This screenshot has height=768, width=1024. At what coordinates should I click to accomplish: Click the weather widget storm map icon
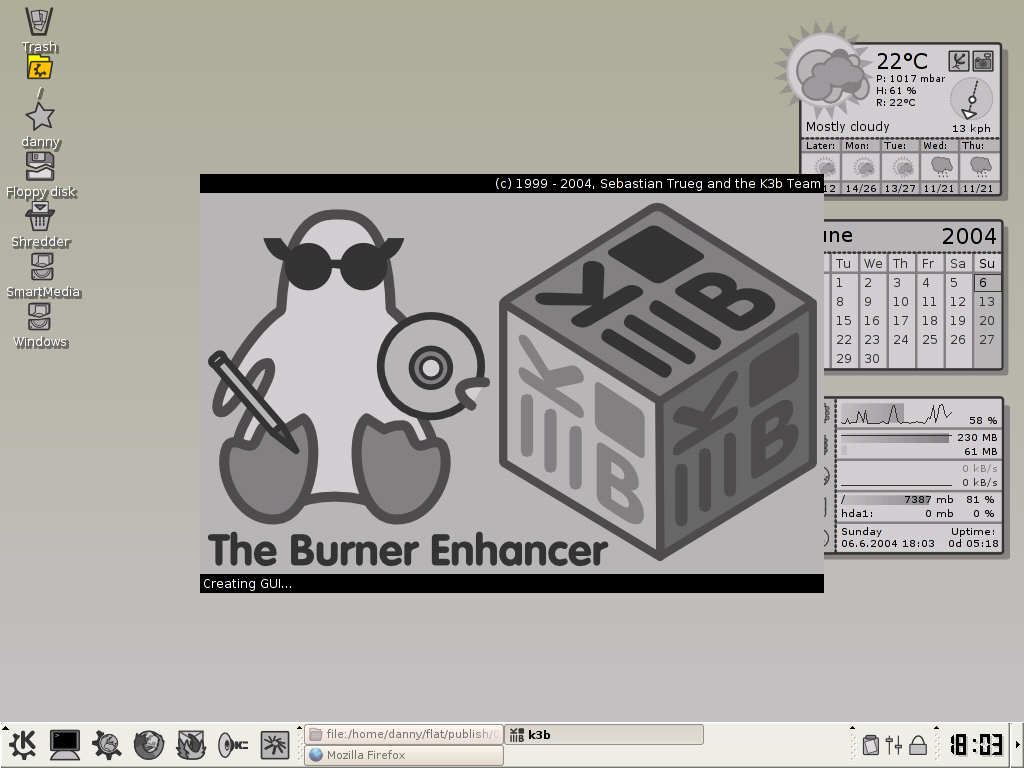click(x=959, y=61)
